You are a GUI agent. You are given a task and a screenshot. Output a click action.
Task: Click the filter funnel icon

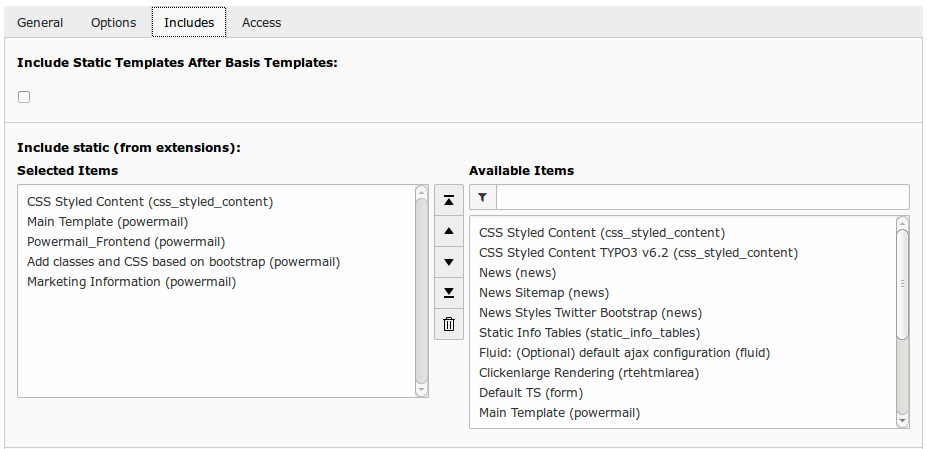(482, 198)
